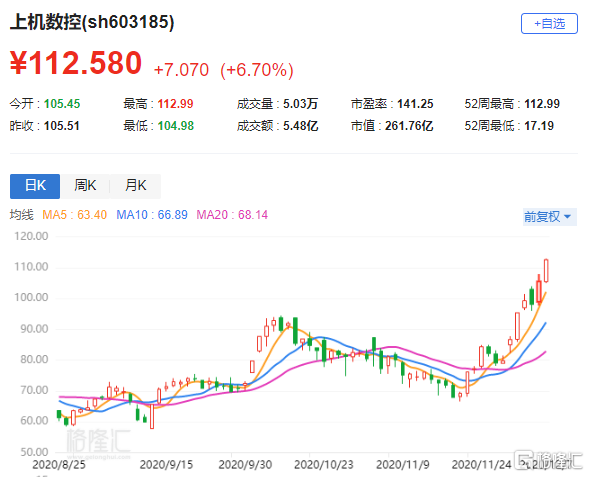Click the 今开 value 105.45
The height and width of the screenshot is (477, 589).
[62, 104]
